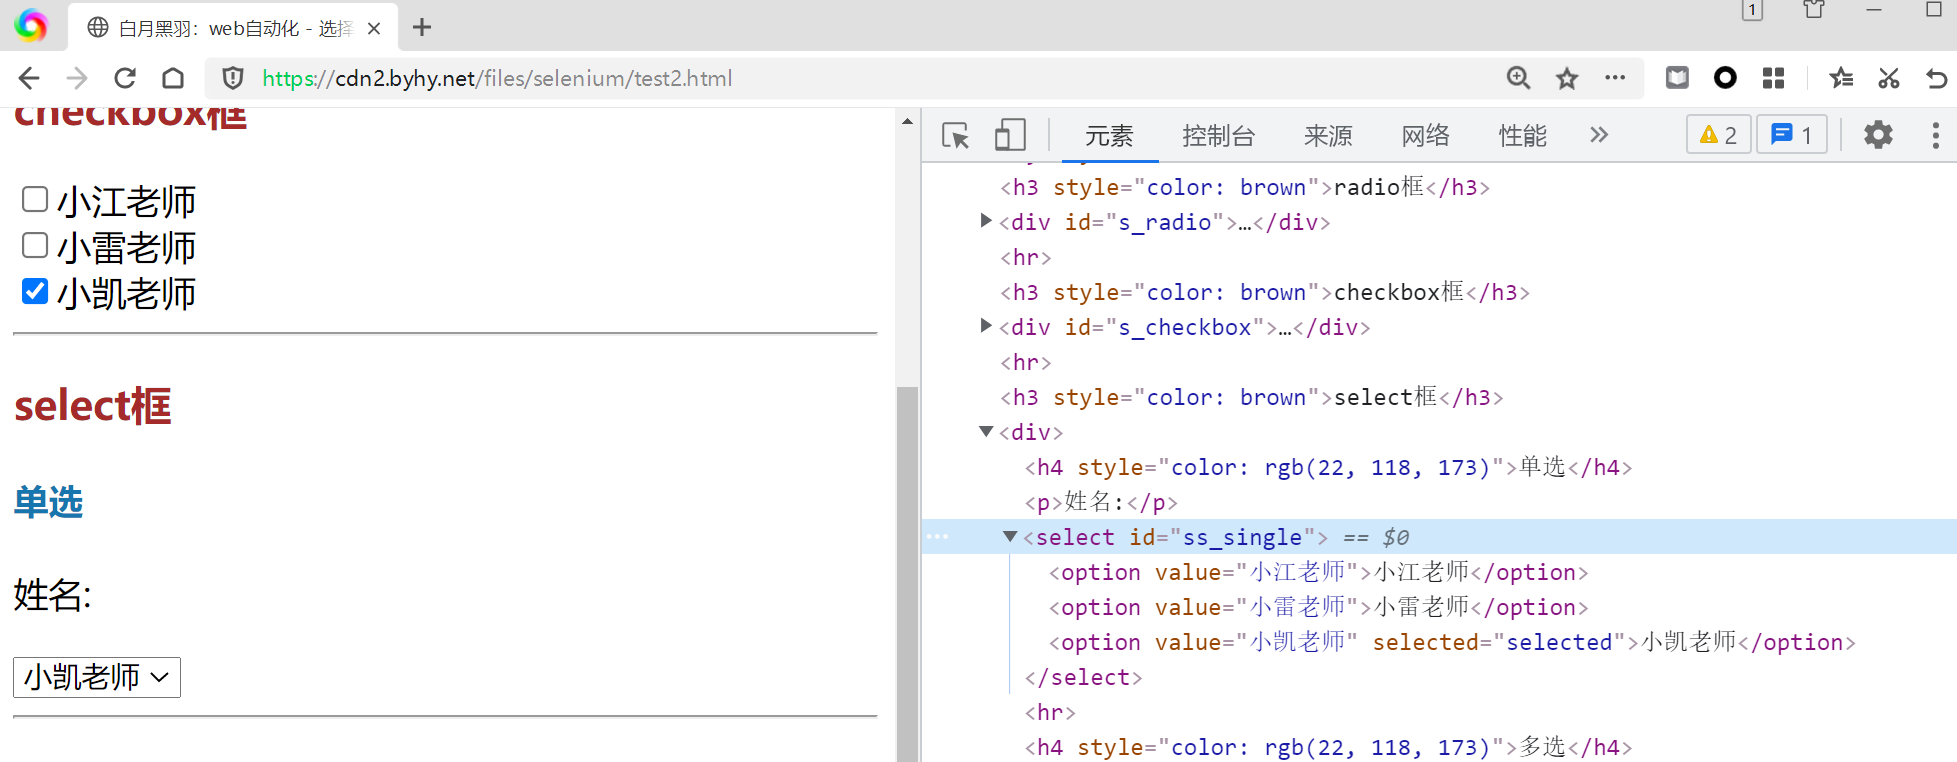This screenshot has height=762, width=1957.
Task: Check the 小江老师 checkbox
Action: 35,199
